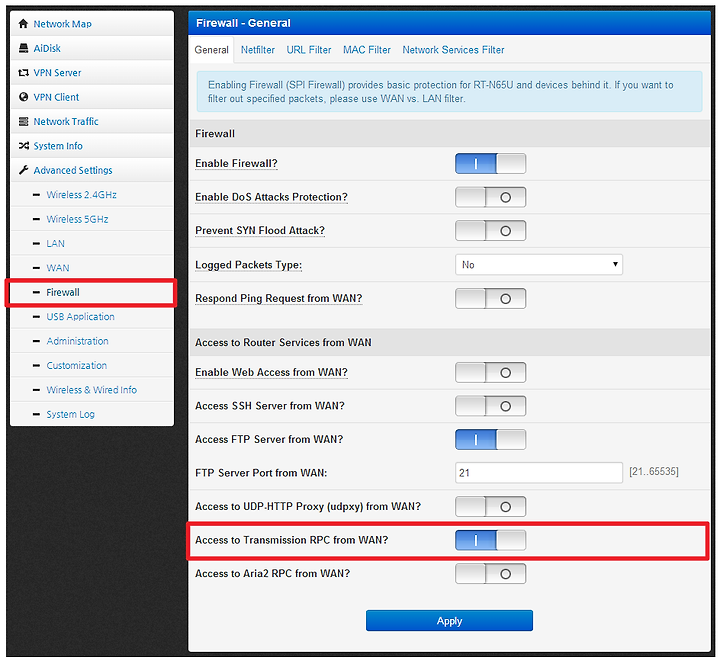Toggle UDP-HTTP Proxy access from WAN
Screen dimensions: 720x664
[490, 506]
